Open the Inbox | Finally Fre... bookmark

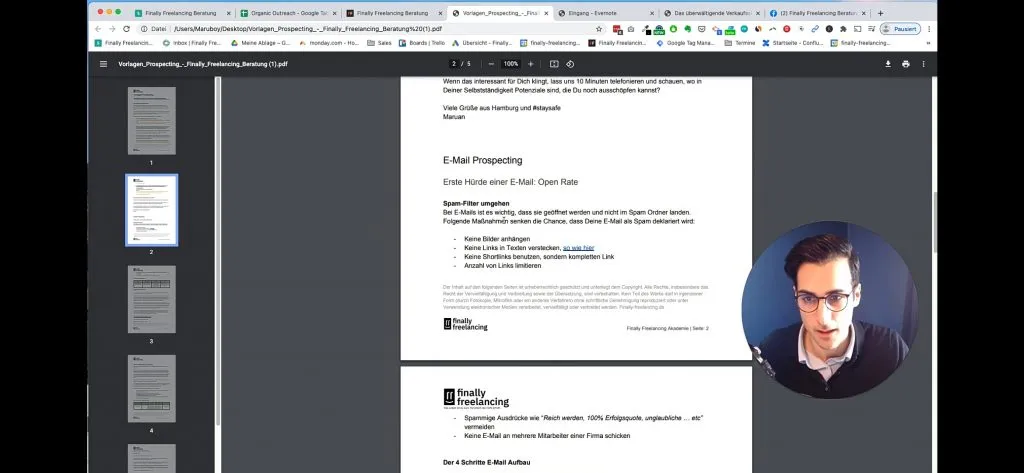(192, 43)
